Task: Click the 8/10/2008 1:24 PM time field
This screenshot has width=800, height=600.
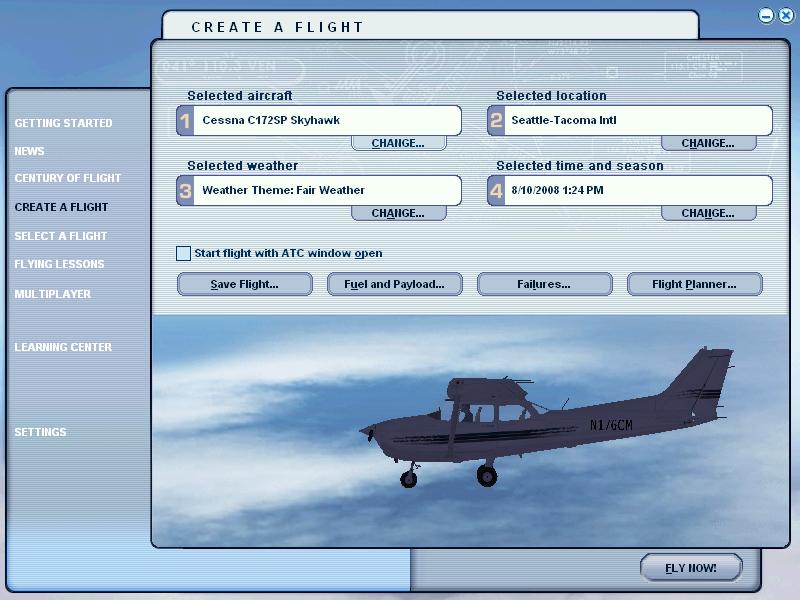Action: coord(638,191)
